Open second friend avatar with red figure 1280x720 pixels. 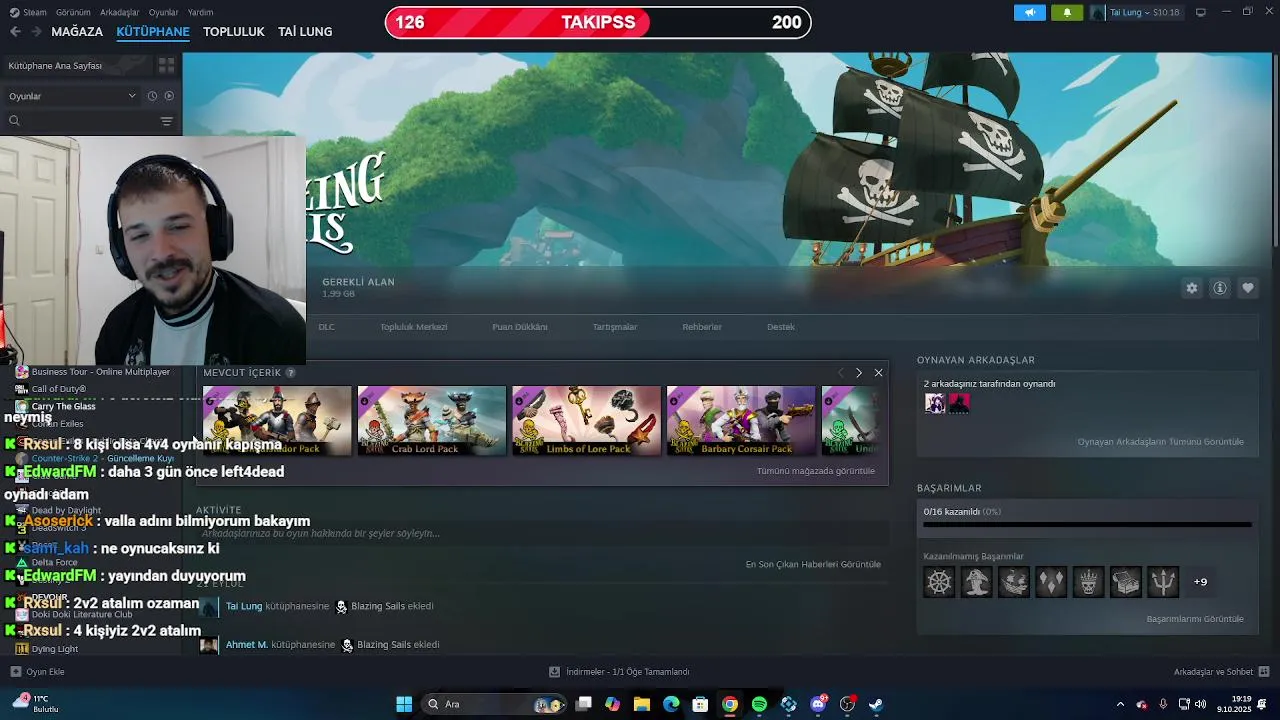[x=959, y=403]
